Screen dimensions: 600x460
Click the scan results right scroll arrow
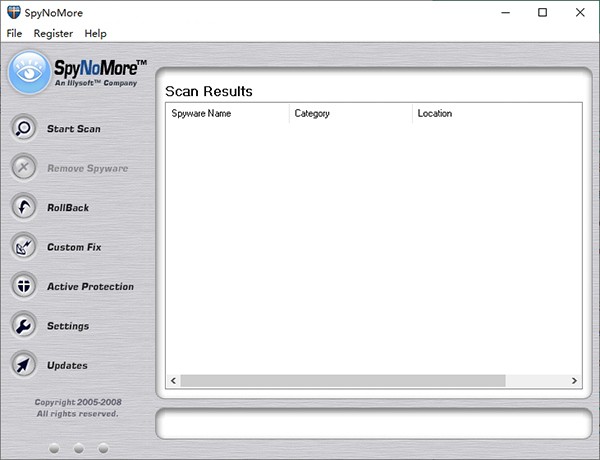(574, 381)
